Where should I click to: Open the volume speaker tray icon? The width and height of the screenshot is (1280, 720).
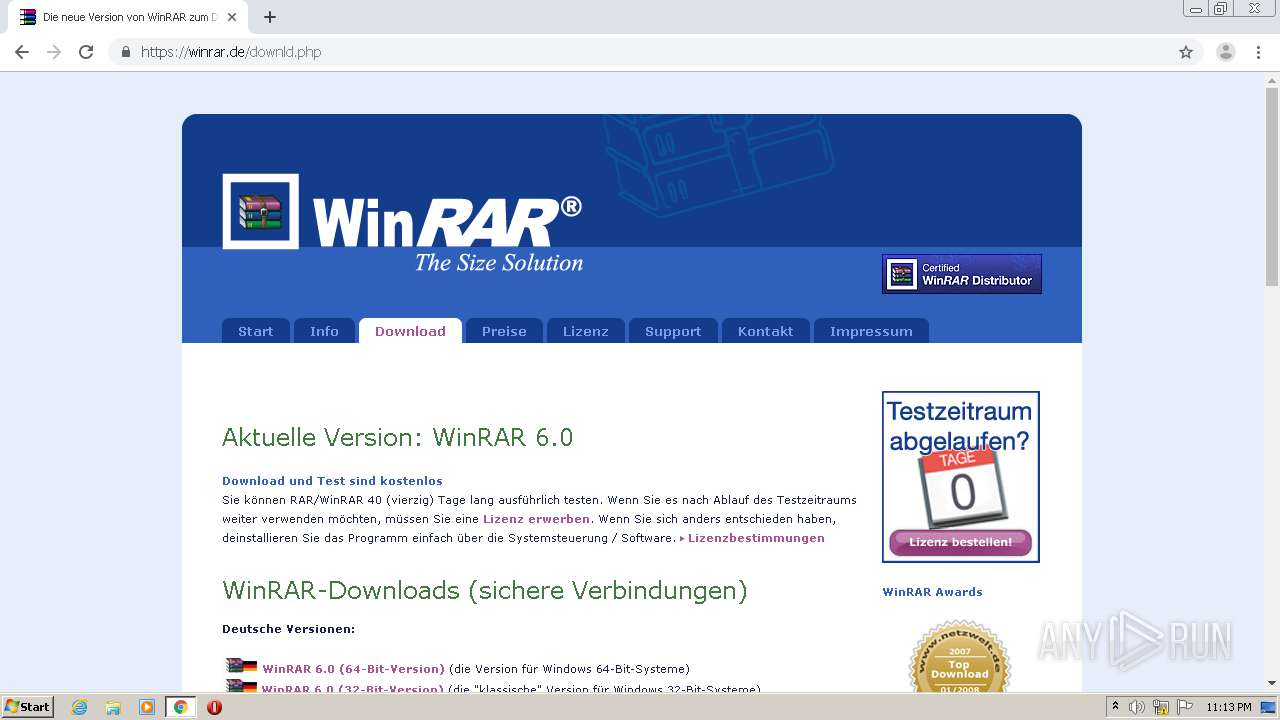1137,707
